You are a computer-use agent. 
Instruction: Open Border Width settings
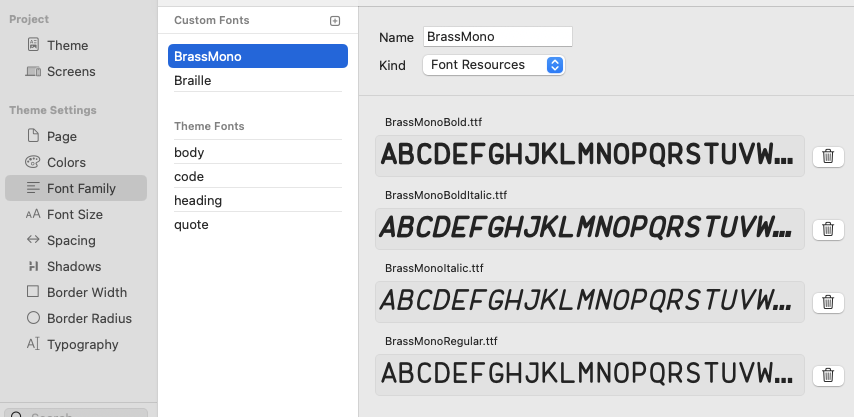(86, 292)
